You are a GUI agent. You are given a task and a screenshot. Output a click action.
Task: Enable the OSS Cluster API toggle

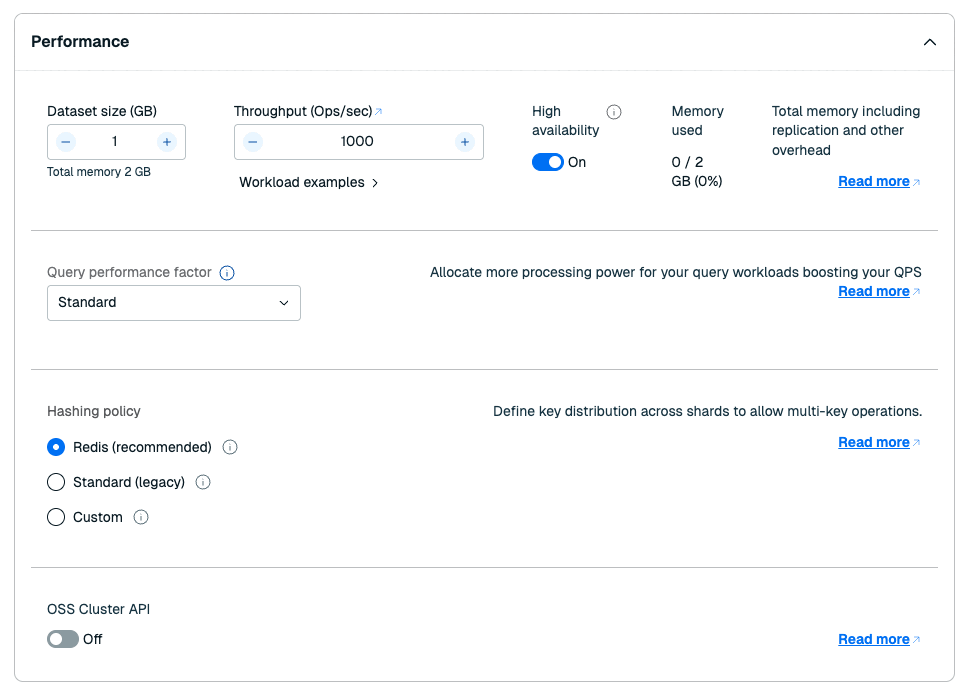(63, 639)
